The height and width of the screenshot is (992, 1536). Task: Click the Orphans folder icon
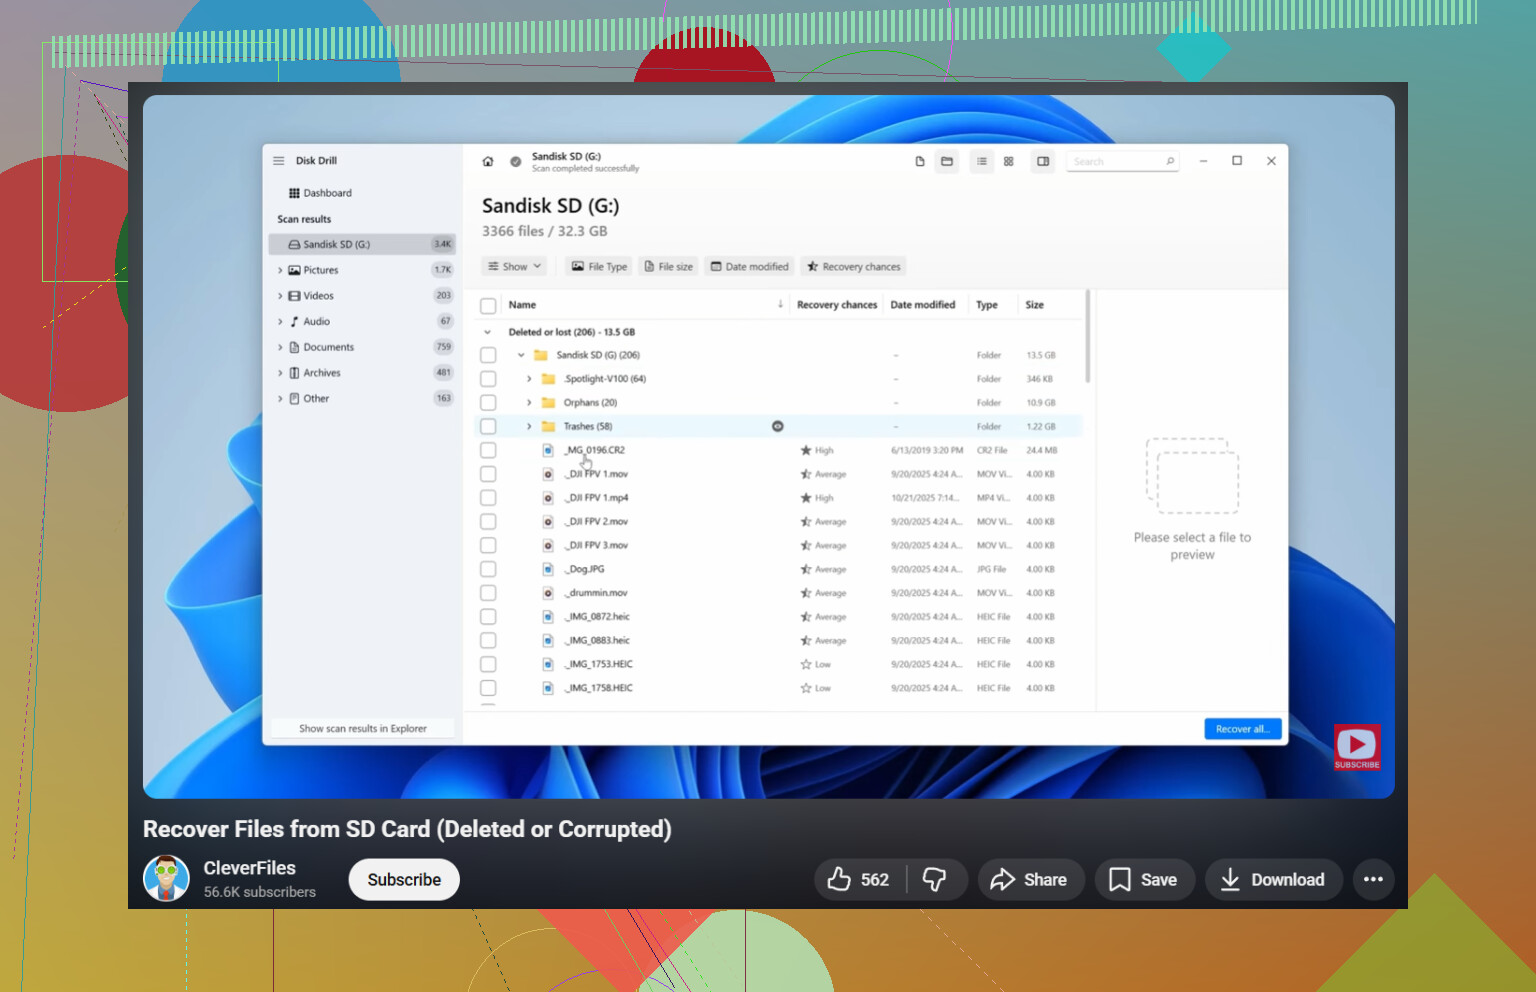pyautogui.click(x=548, y=403)
